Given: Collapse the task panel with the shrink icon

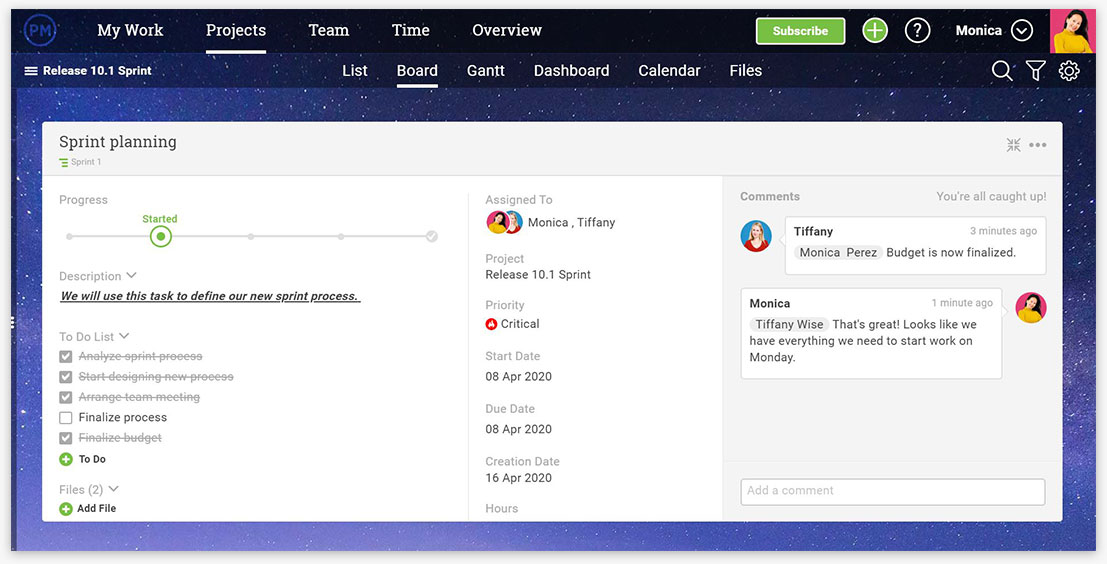Looking at the screenshot, I should click(x=1014, y=145).
